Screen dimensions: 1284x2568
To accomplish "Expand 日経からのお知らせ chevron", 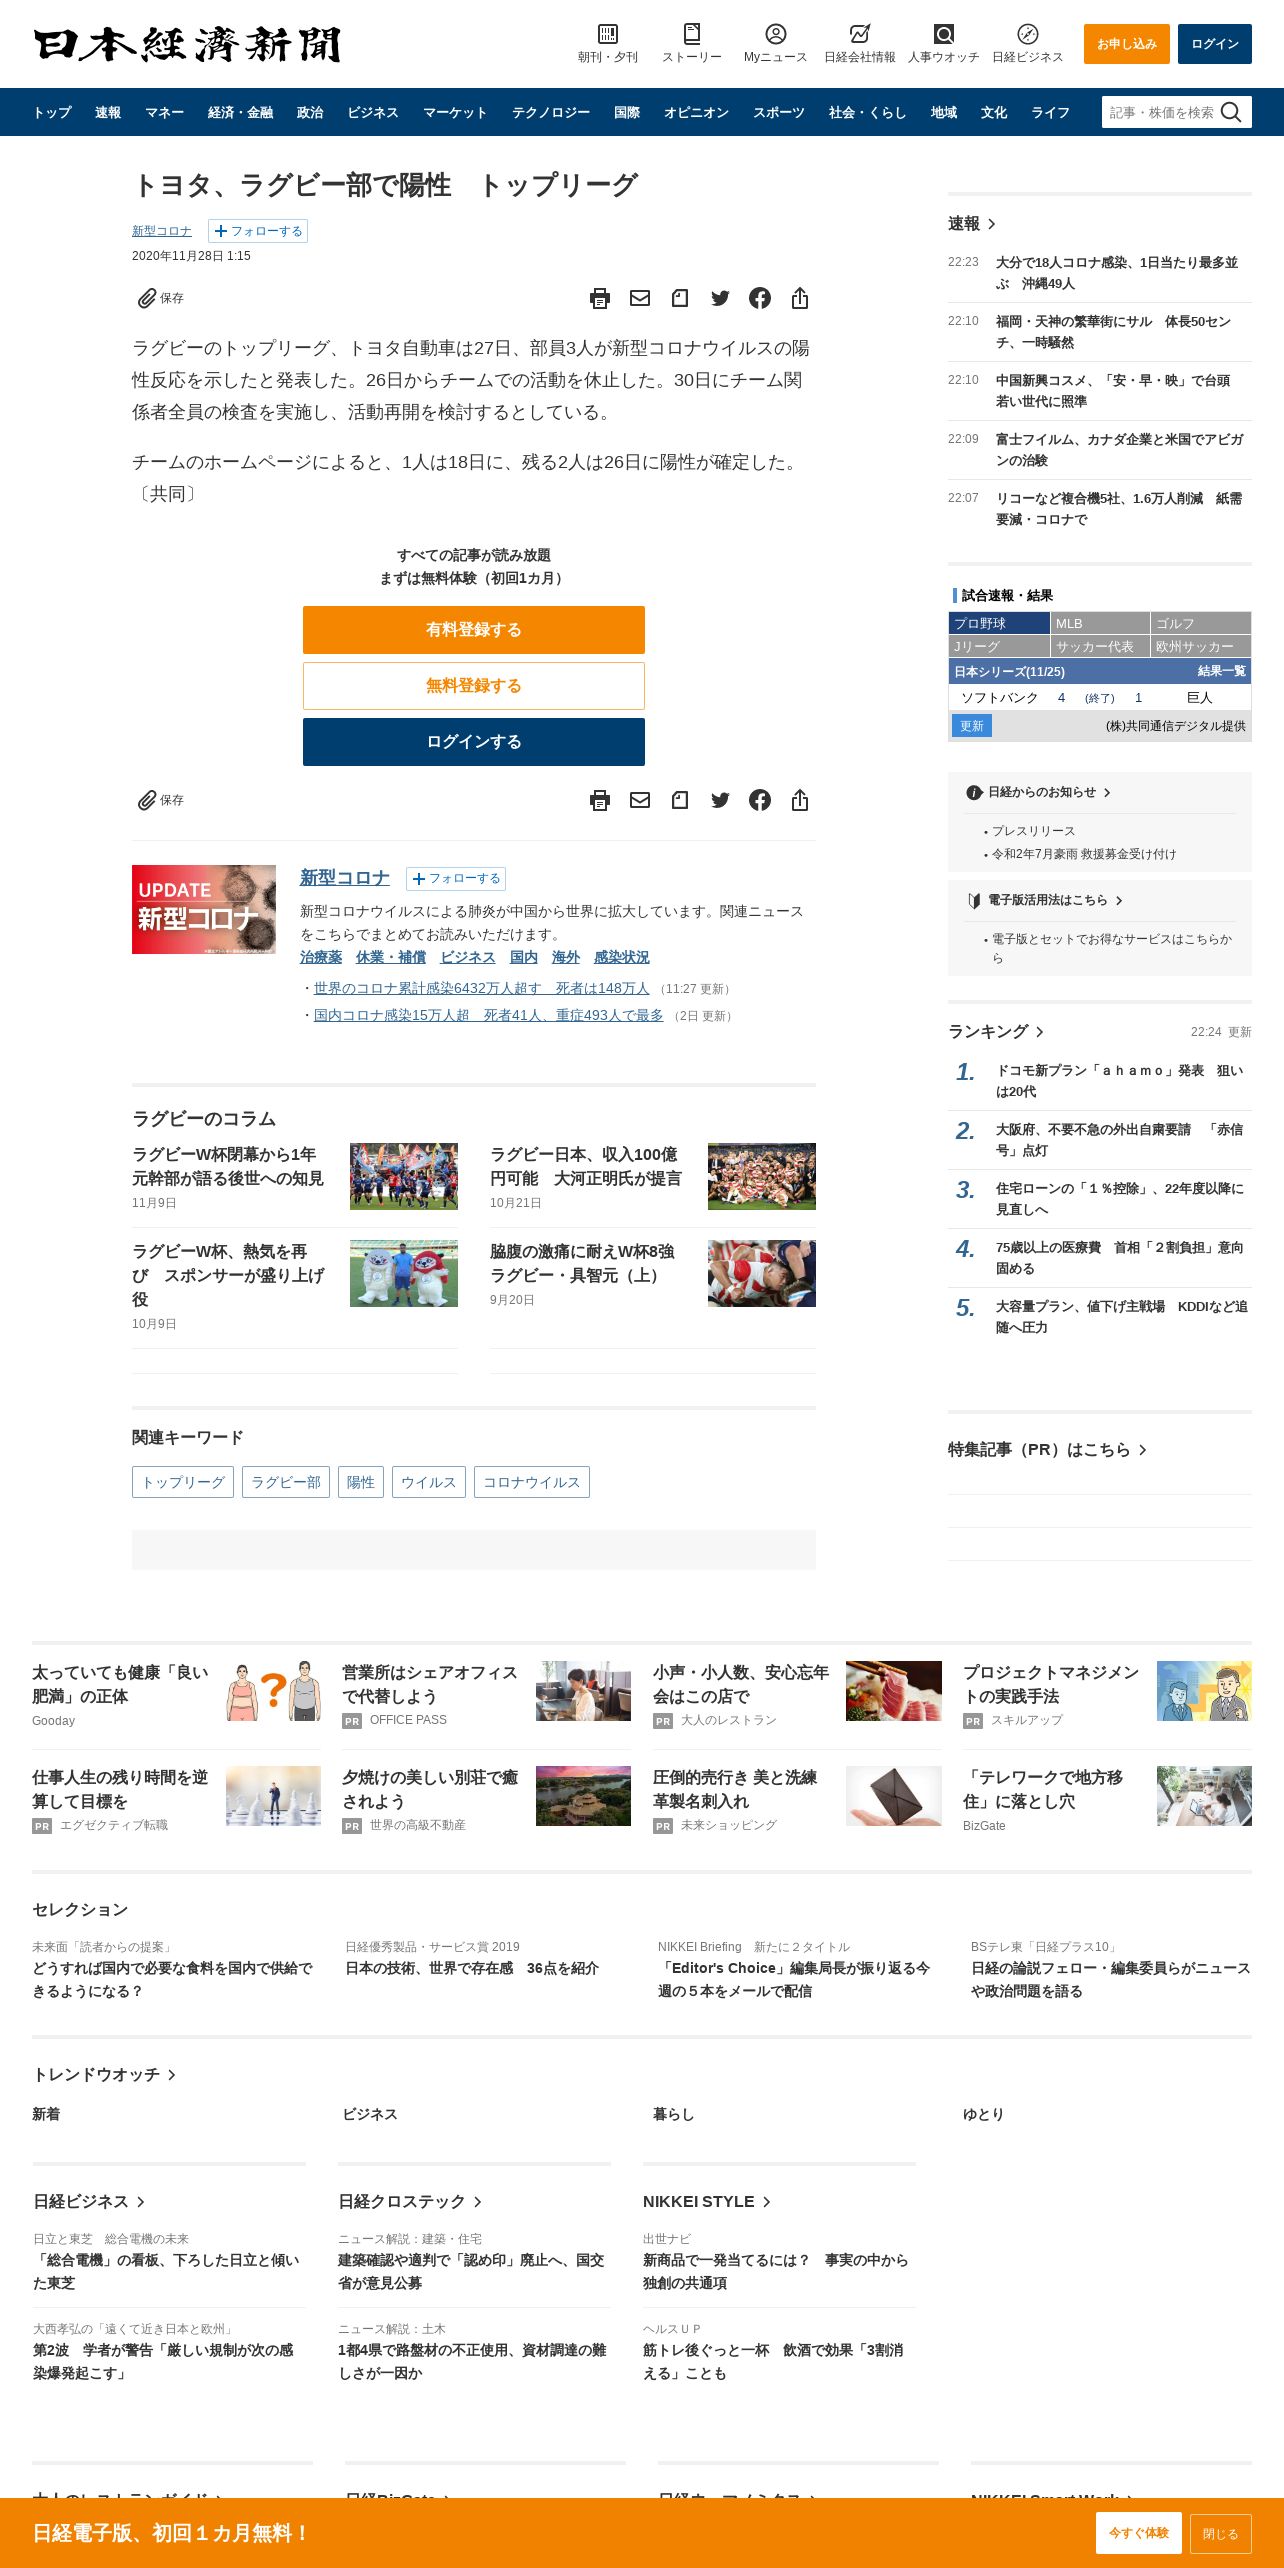I will (1107, 793).
